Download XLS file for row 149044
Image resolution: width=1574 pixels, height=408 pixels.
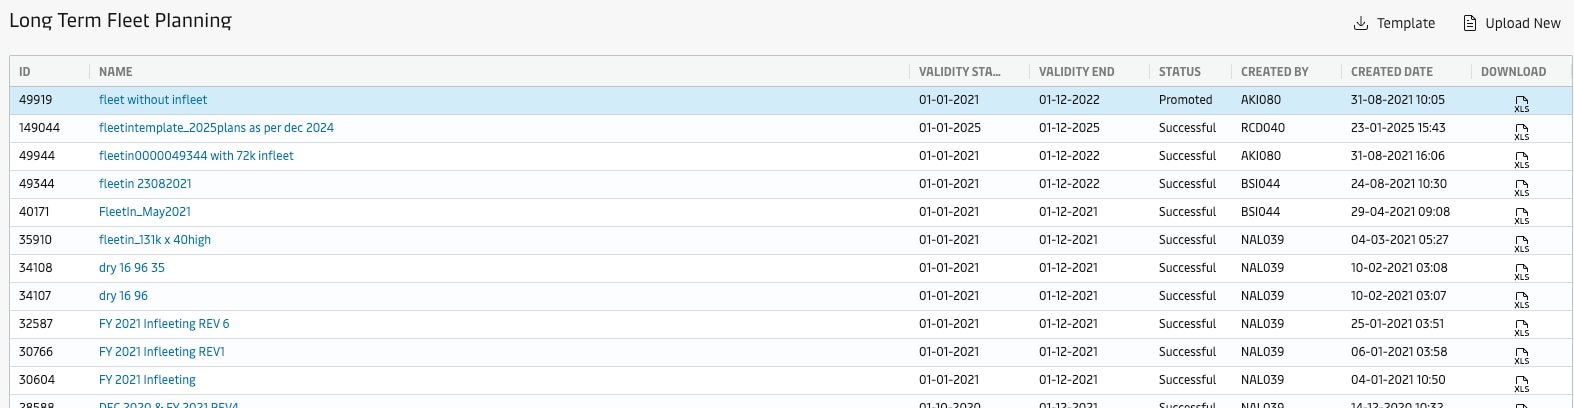click(x=1521, y=131)
